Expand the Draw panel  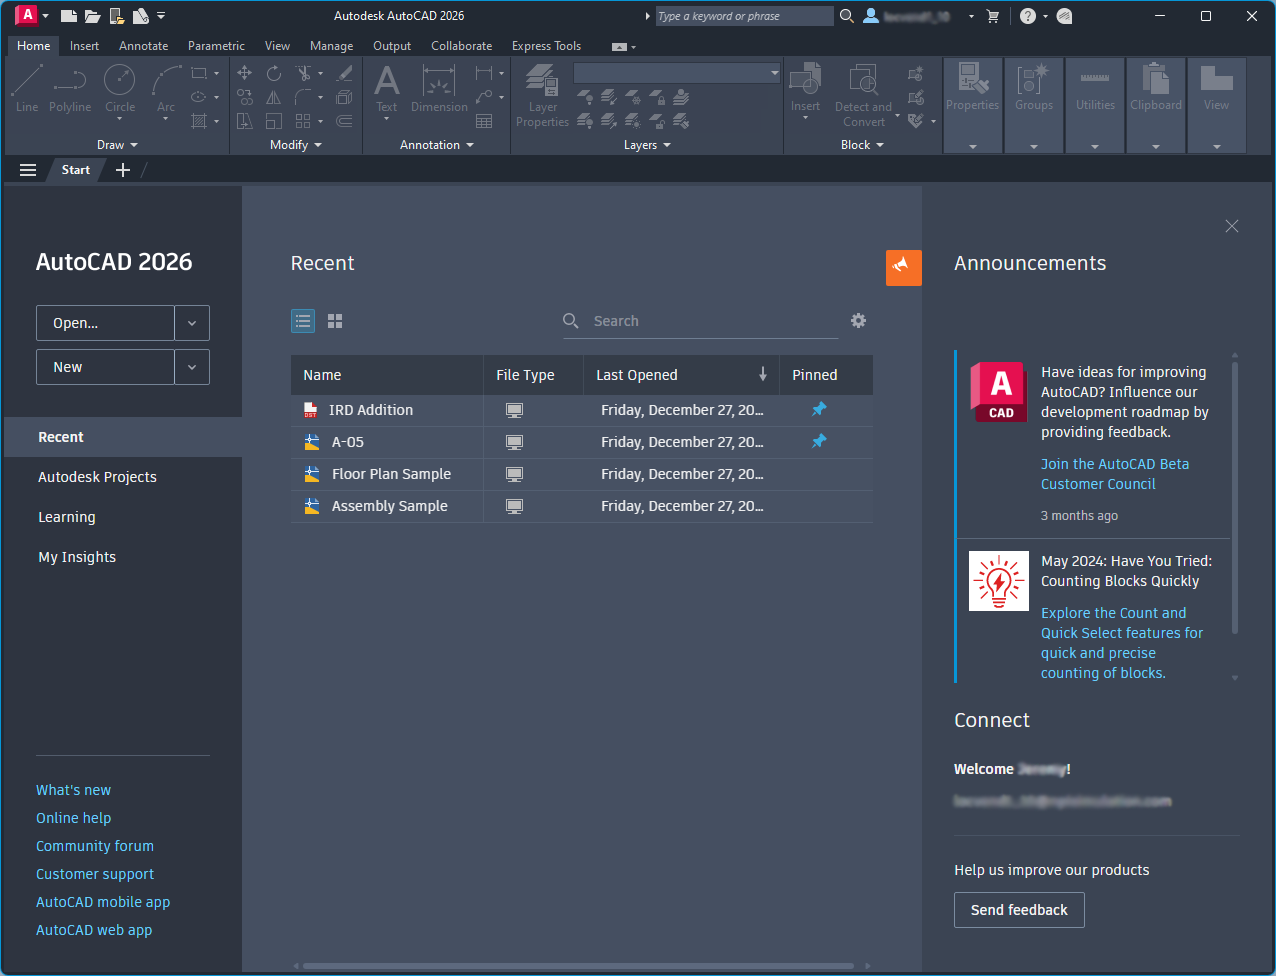pos(118,145)
